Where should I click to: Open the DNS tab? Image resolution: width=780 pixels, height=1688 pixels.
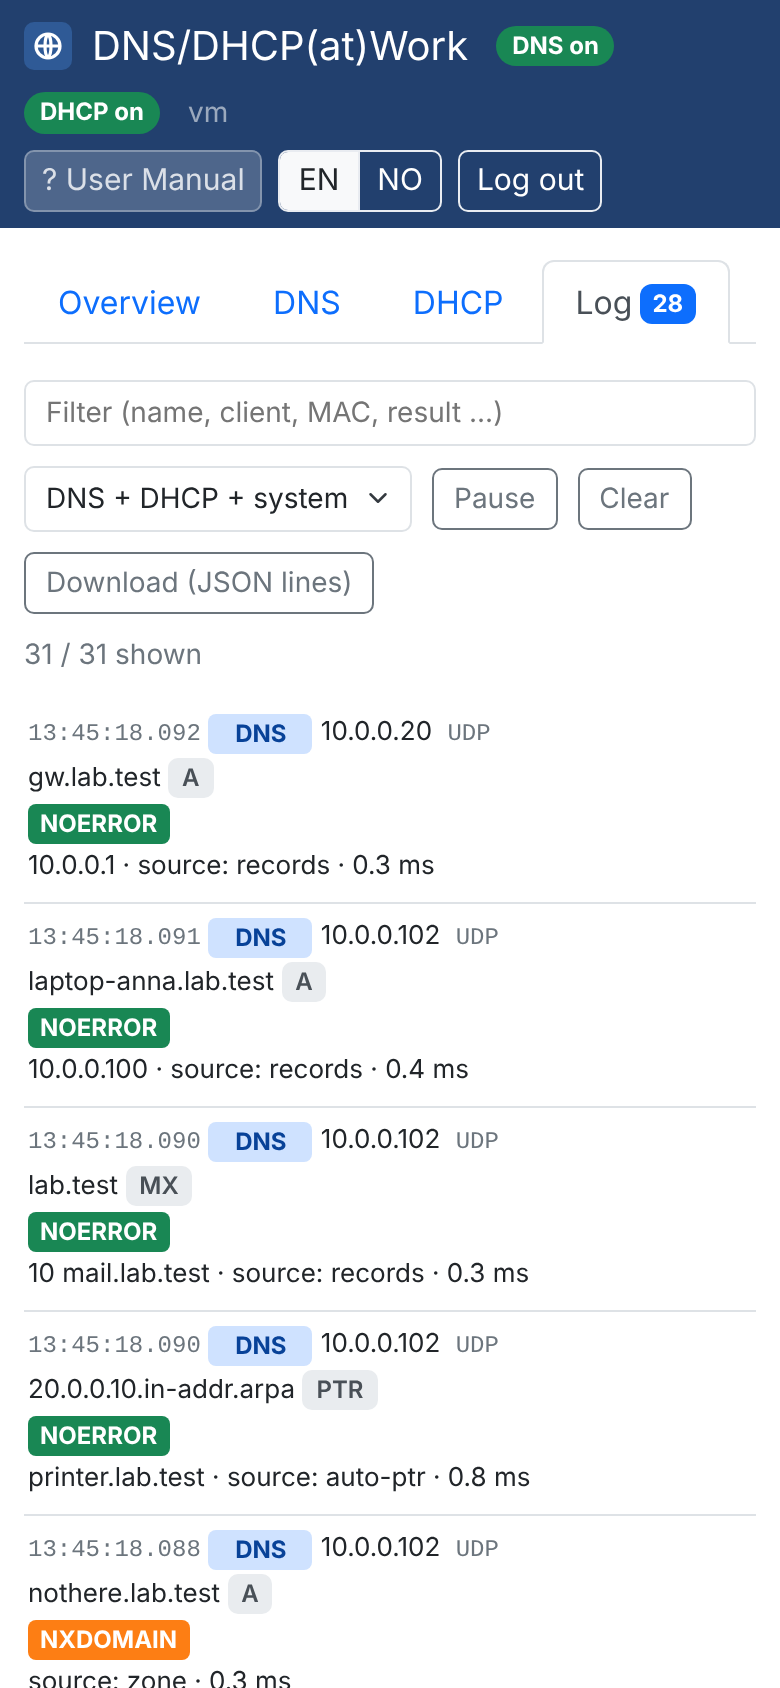(x=307, y=303)
